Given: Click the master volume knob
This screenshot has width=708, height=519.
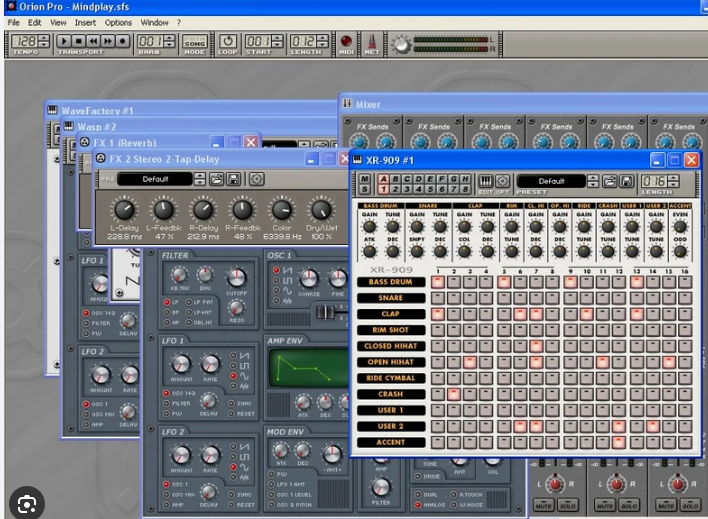Looking at the screenshot, I should coord(401,45).
